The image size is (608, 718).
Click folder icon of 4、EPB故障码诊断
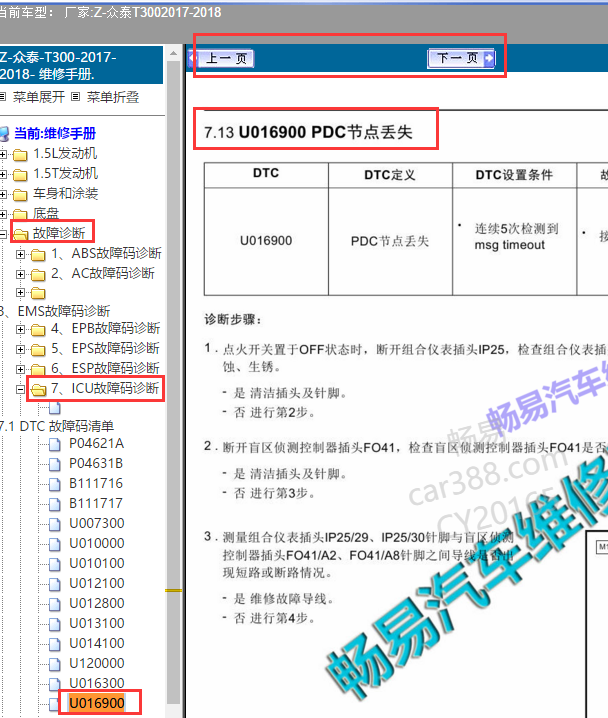[x=38, y=329]
